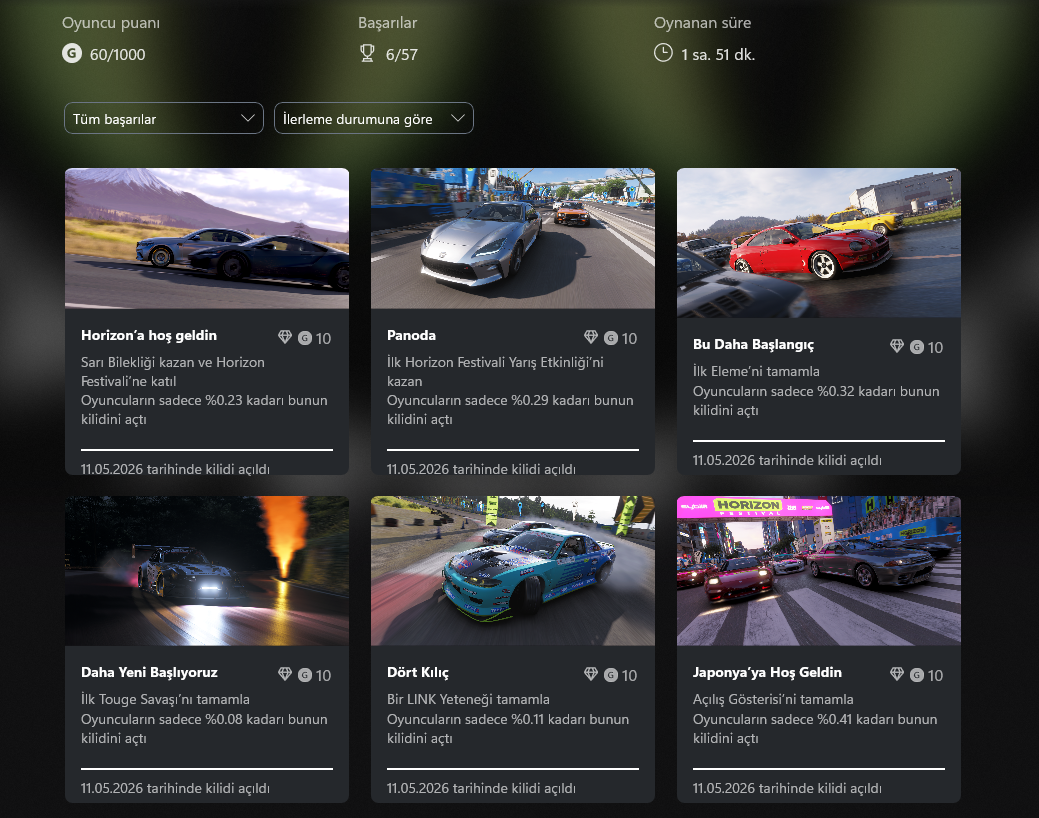Click the G score icon on Japonya'ya Hoş Geldin

[x=917, y=675]
